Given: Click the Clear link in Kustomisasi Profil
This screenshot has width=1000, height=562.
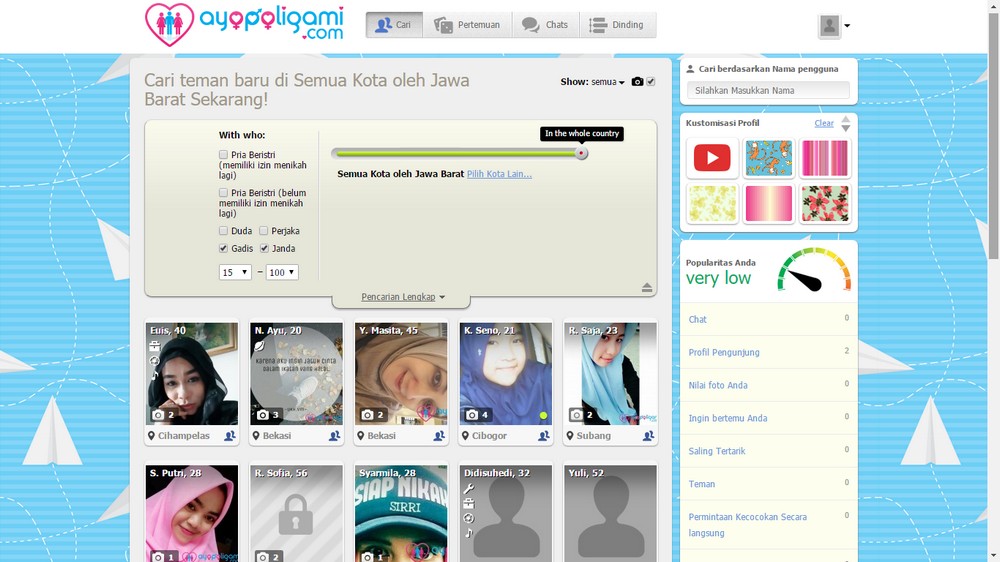Looking at the screenshot, I should tap(823, 123).
